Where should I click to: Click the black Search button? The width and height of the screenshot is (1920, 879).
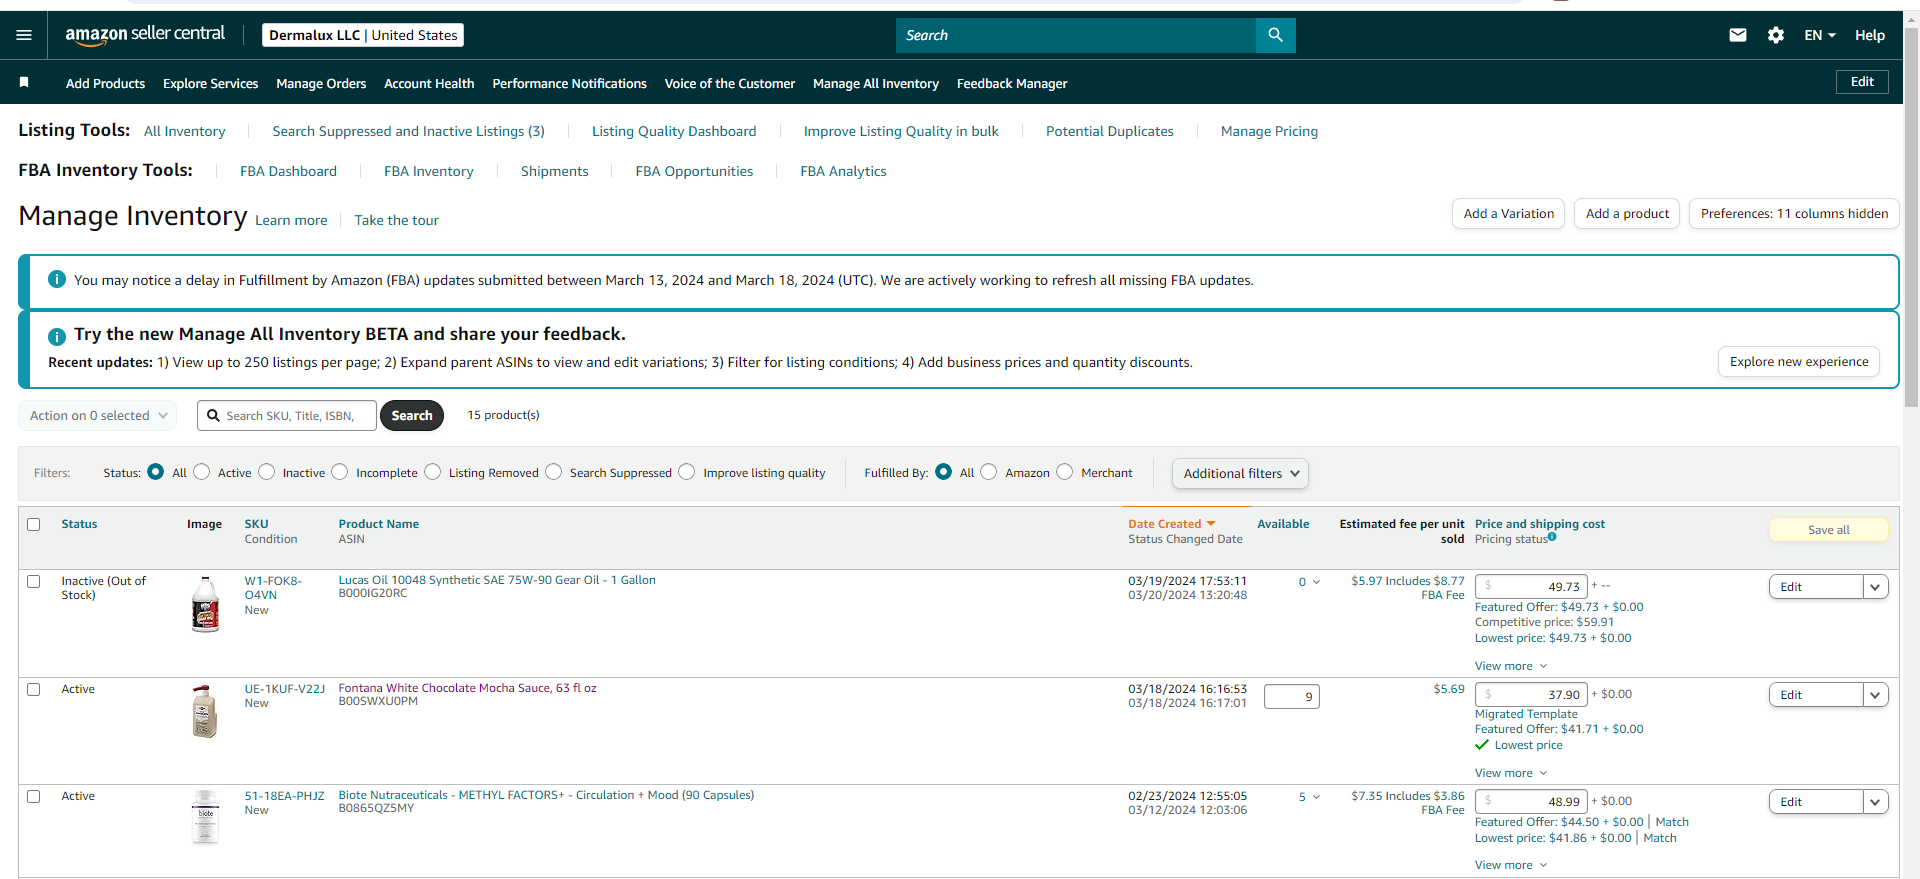(x=412, y=415)
